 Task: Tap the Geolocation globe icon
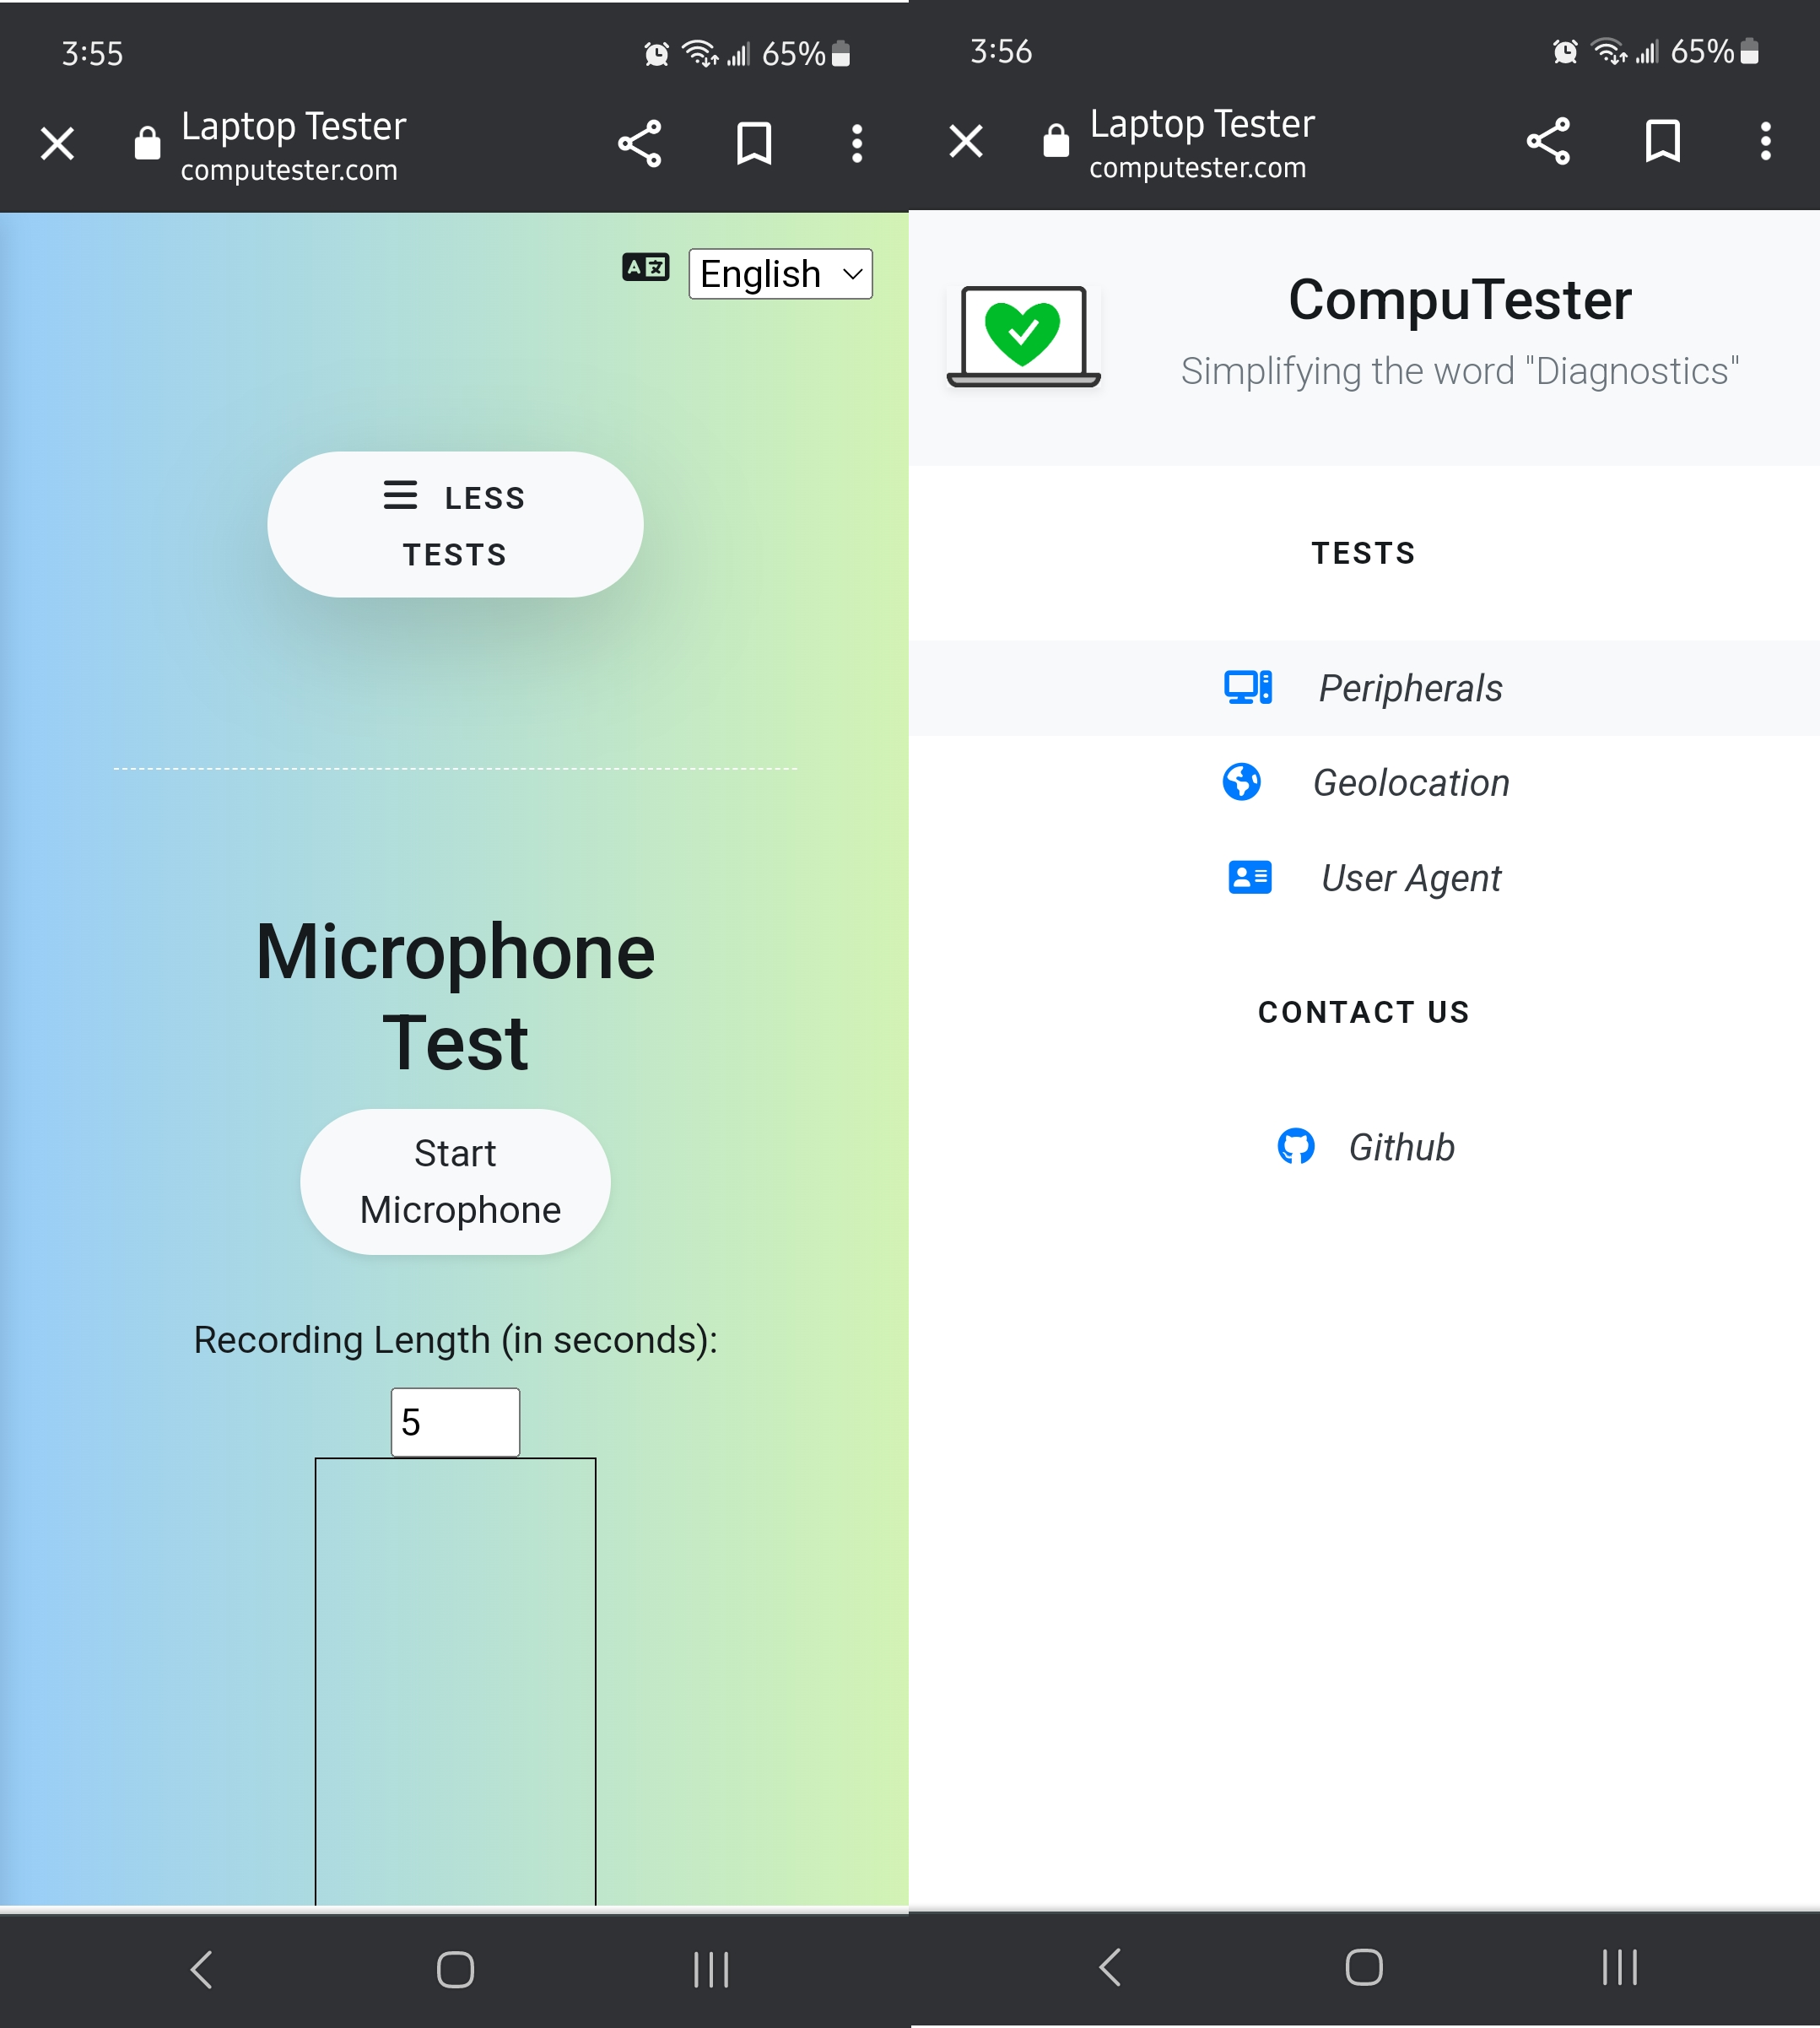(x=1241, y=782)
